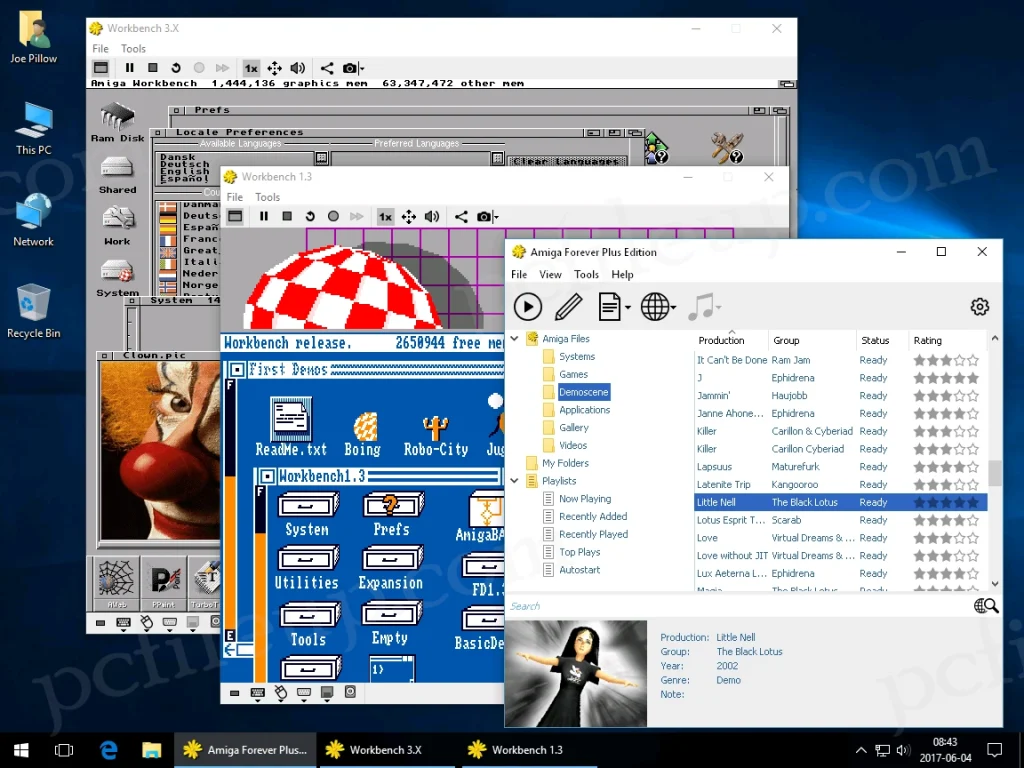The height and width of the screenshot is (768, 1024).
Task: Open Amiga Forever settings gear
Action: pyautogui.click(x=979, y=307)
